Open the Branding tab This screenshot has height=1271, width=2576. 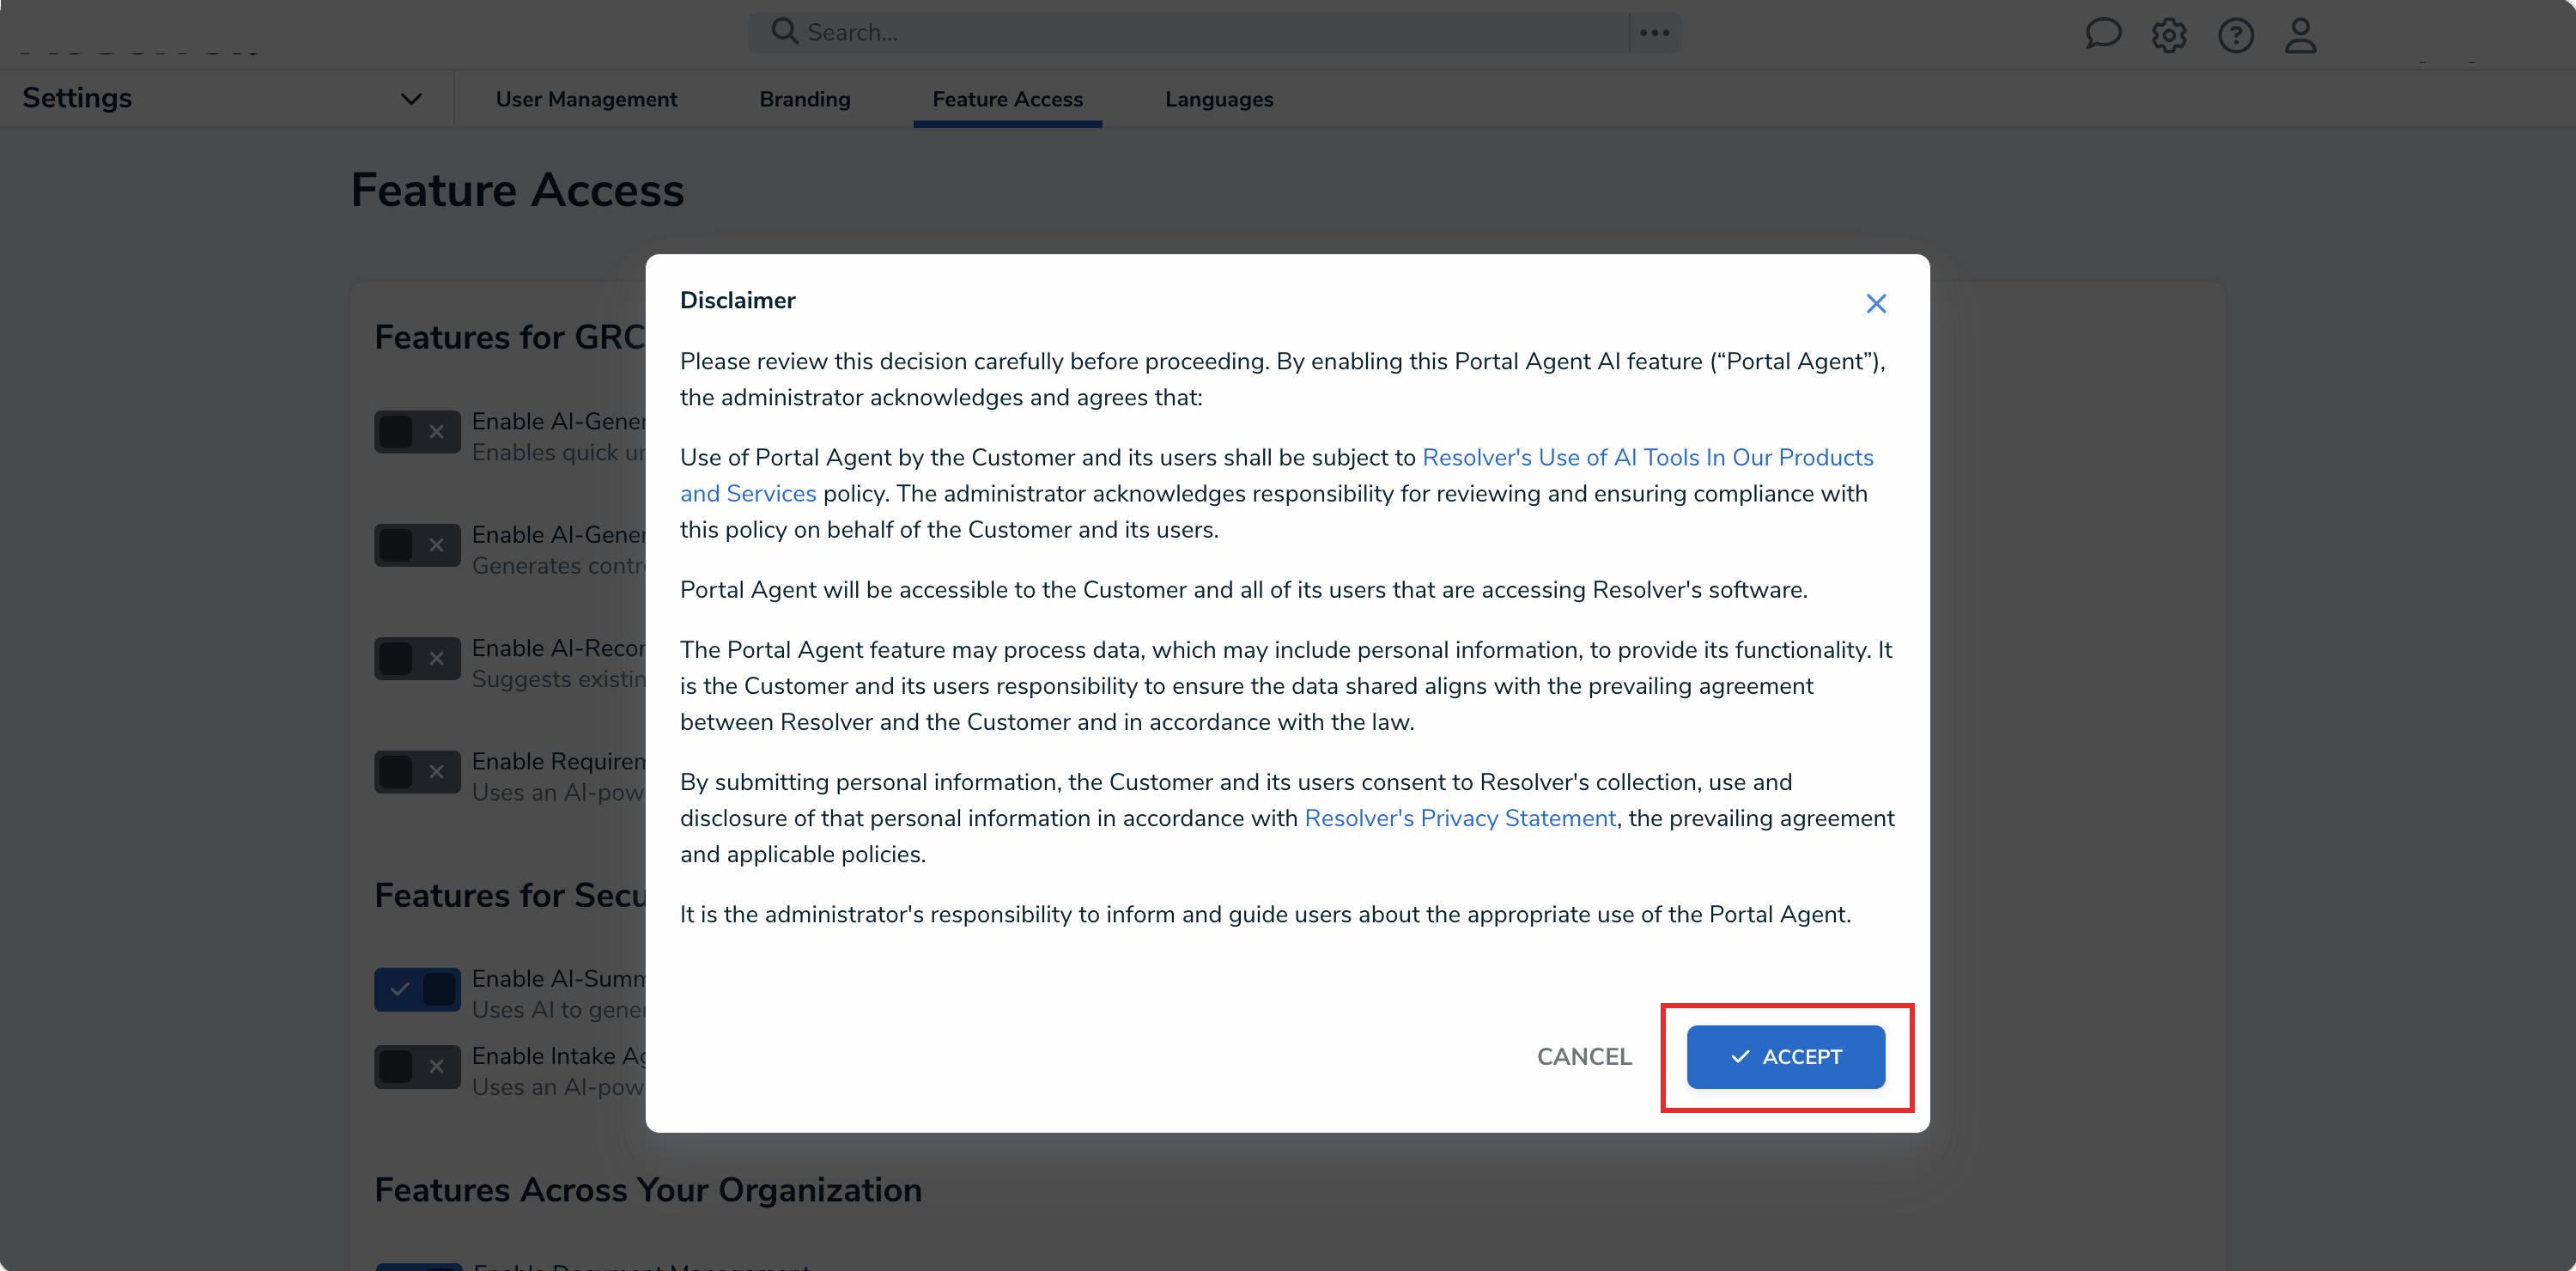click(804, 99)
